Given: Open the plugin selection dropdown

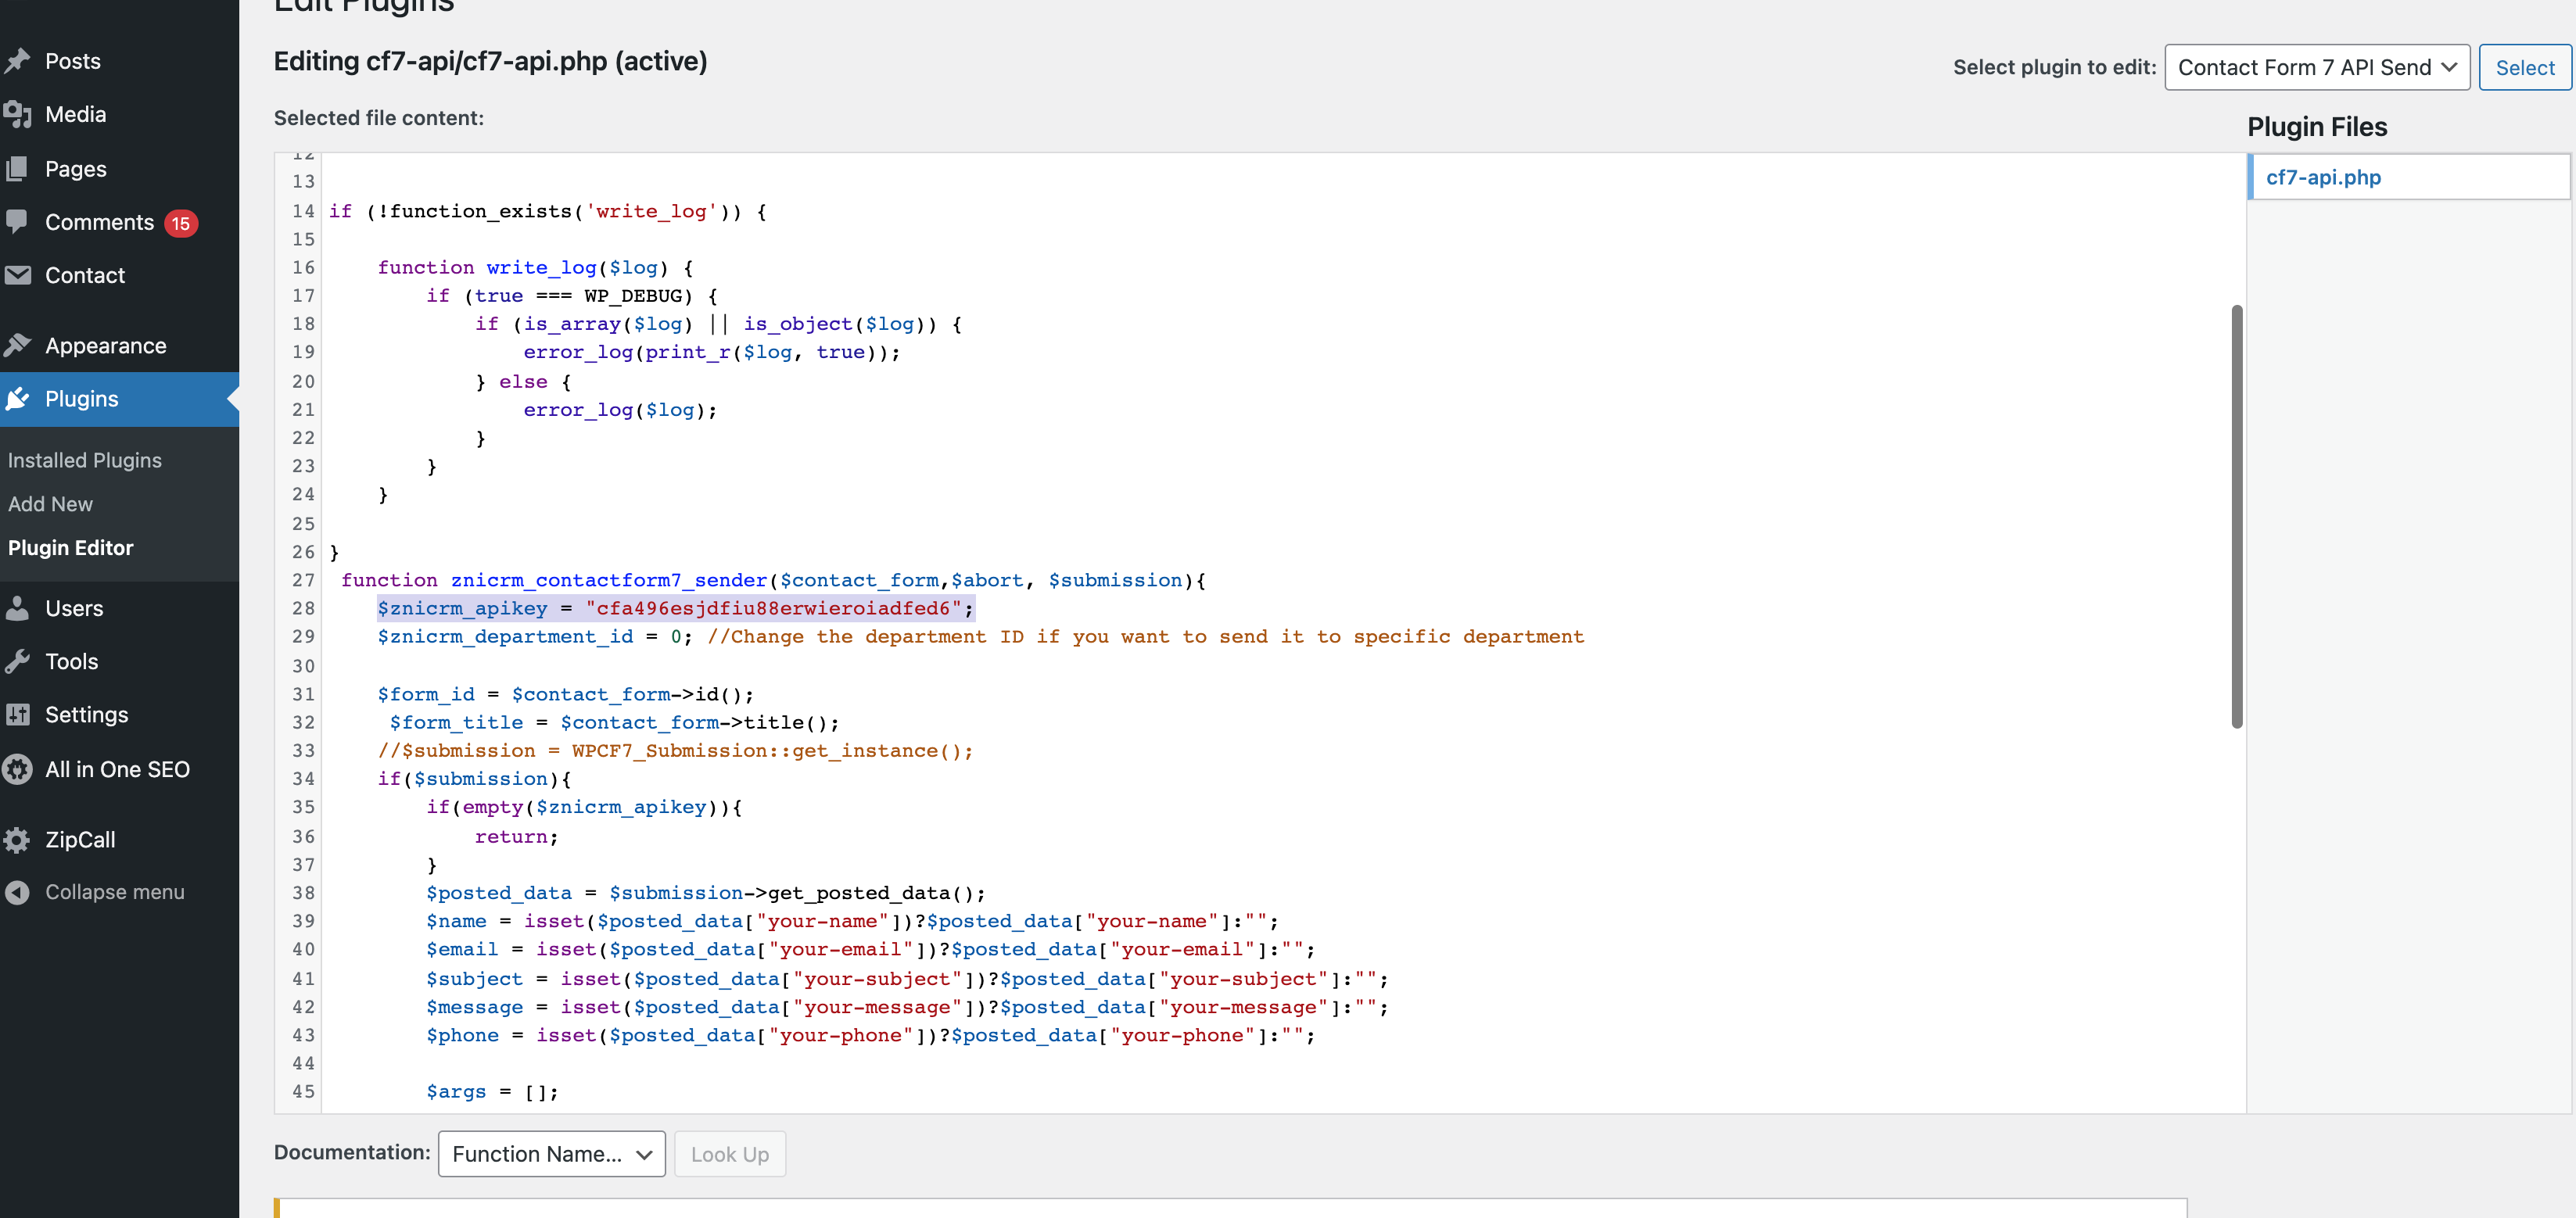Looking at the screenshot, I should point(2316,67).
